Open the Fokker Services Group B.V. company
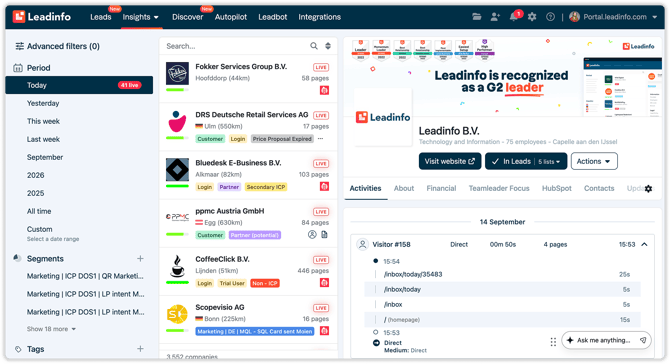The image size is (670, 364). 241,67
